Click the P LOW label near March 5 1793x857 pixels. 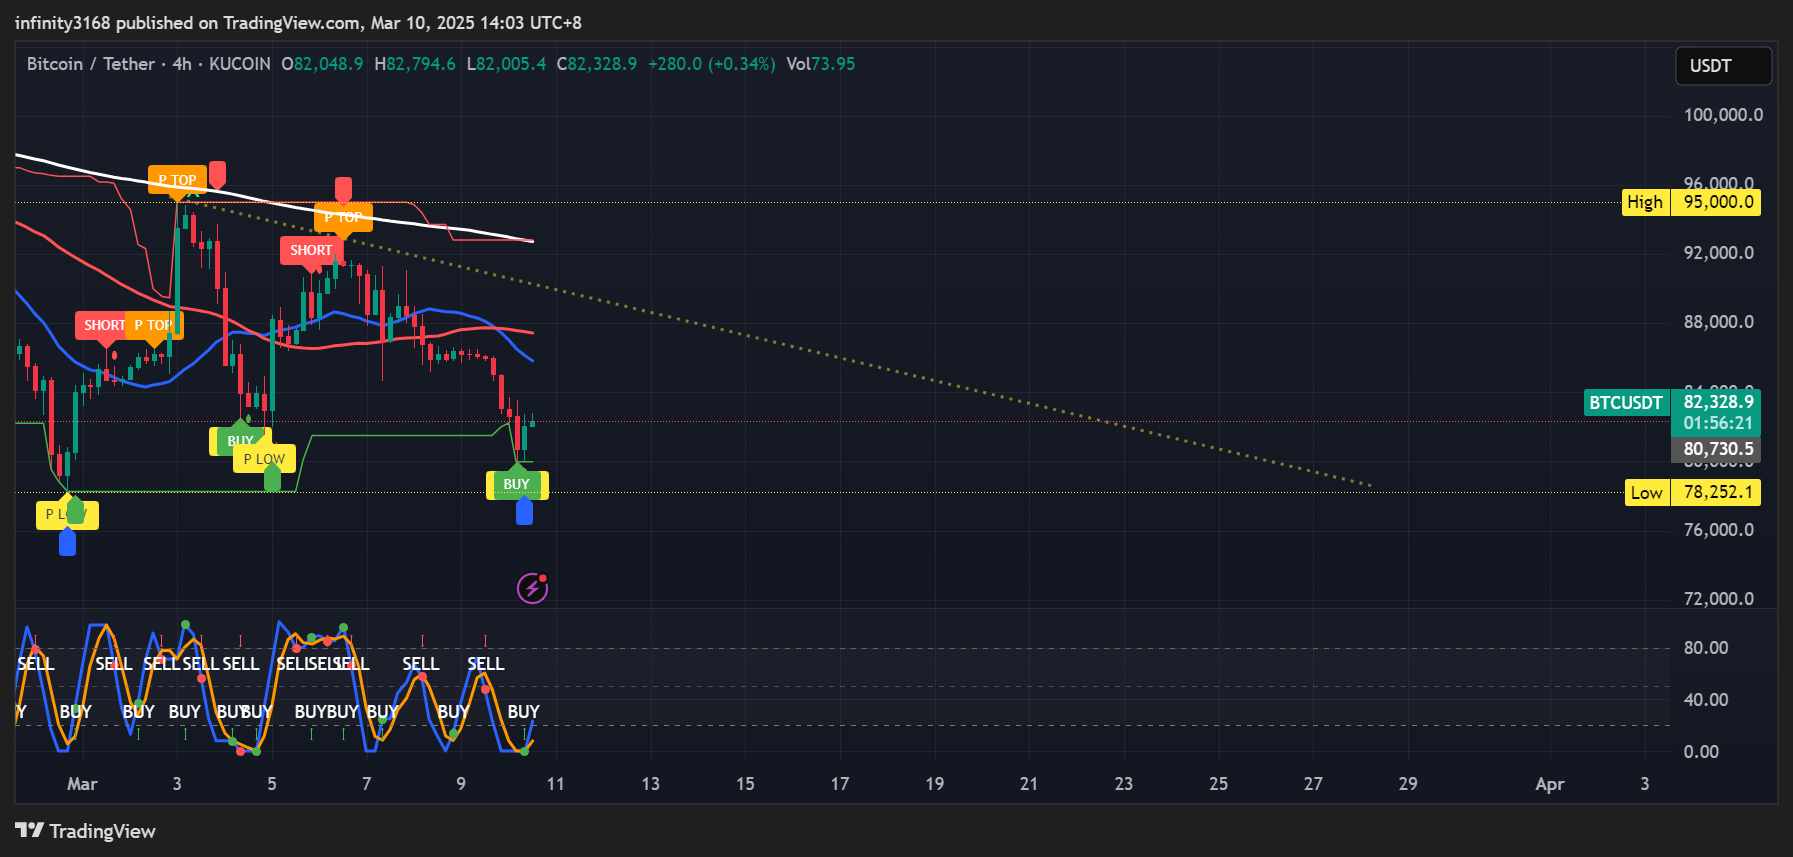pyautogui.click(x=264, y=459)
